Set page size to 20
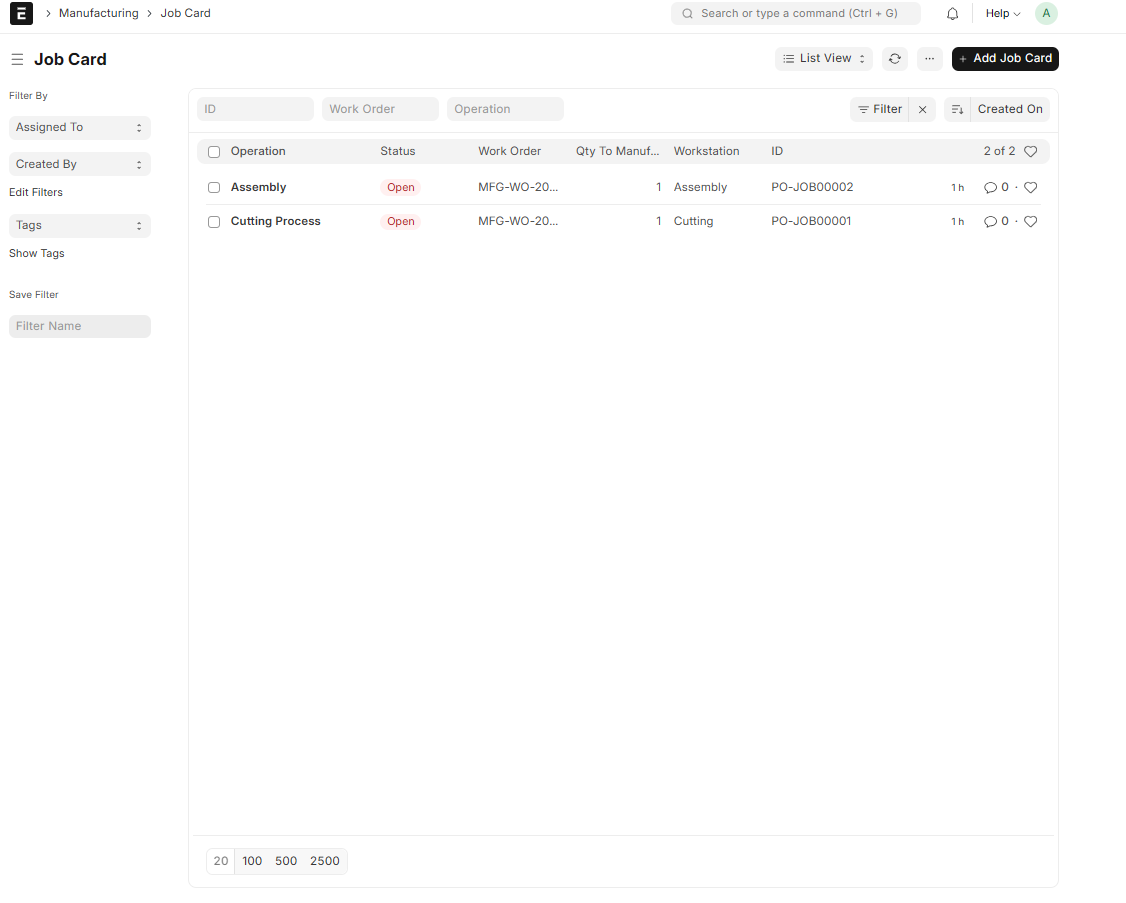 220,861
